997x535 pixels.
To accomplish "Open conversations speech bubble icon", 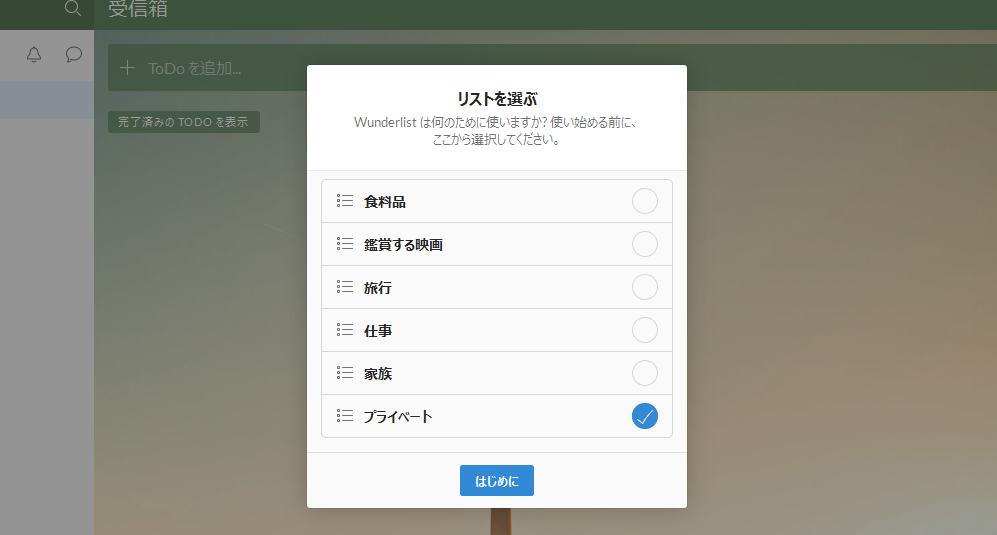I will pos(74,54).
